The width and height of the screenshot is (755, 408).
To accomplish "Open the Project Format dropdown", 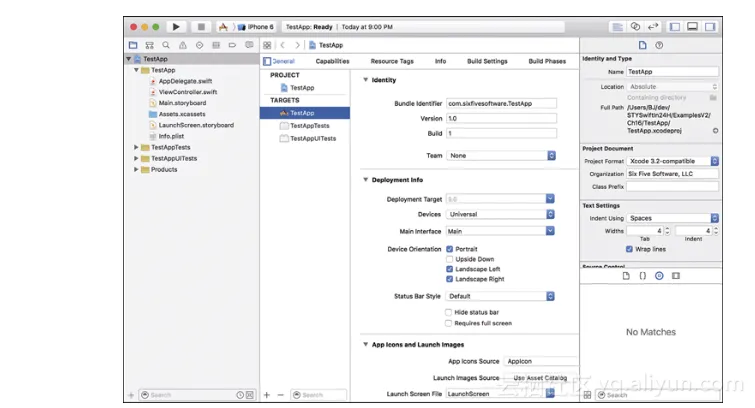I will [x=673, y=161].
